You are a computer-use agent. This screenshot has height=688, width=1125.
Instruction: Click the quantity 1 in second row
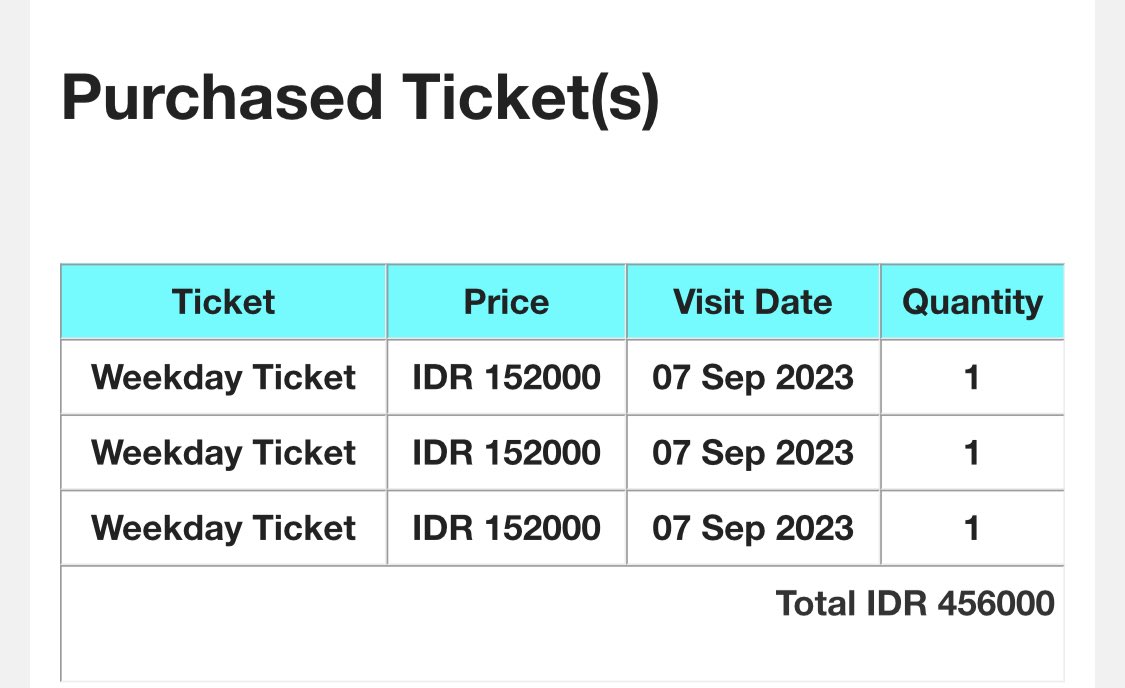pos(971,453)
